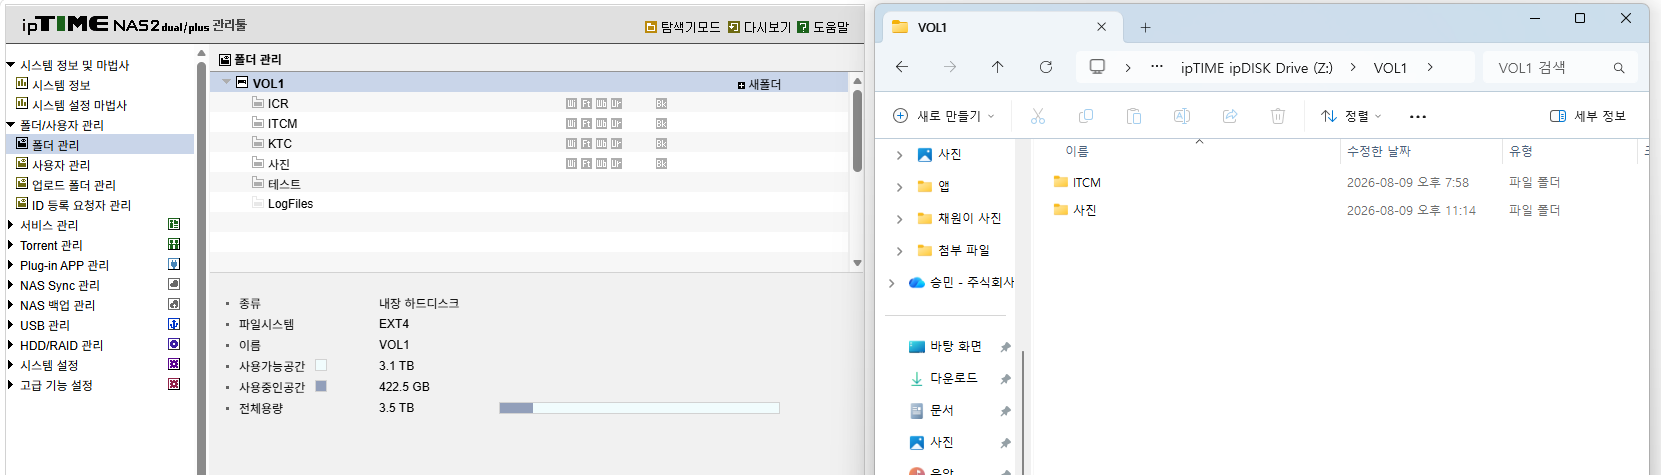Viewport: 1661px width, 475px height.
Task: Open 시스템 설정 마법사 page
Action: click(x=79, y=105)
